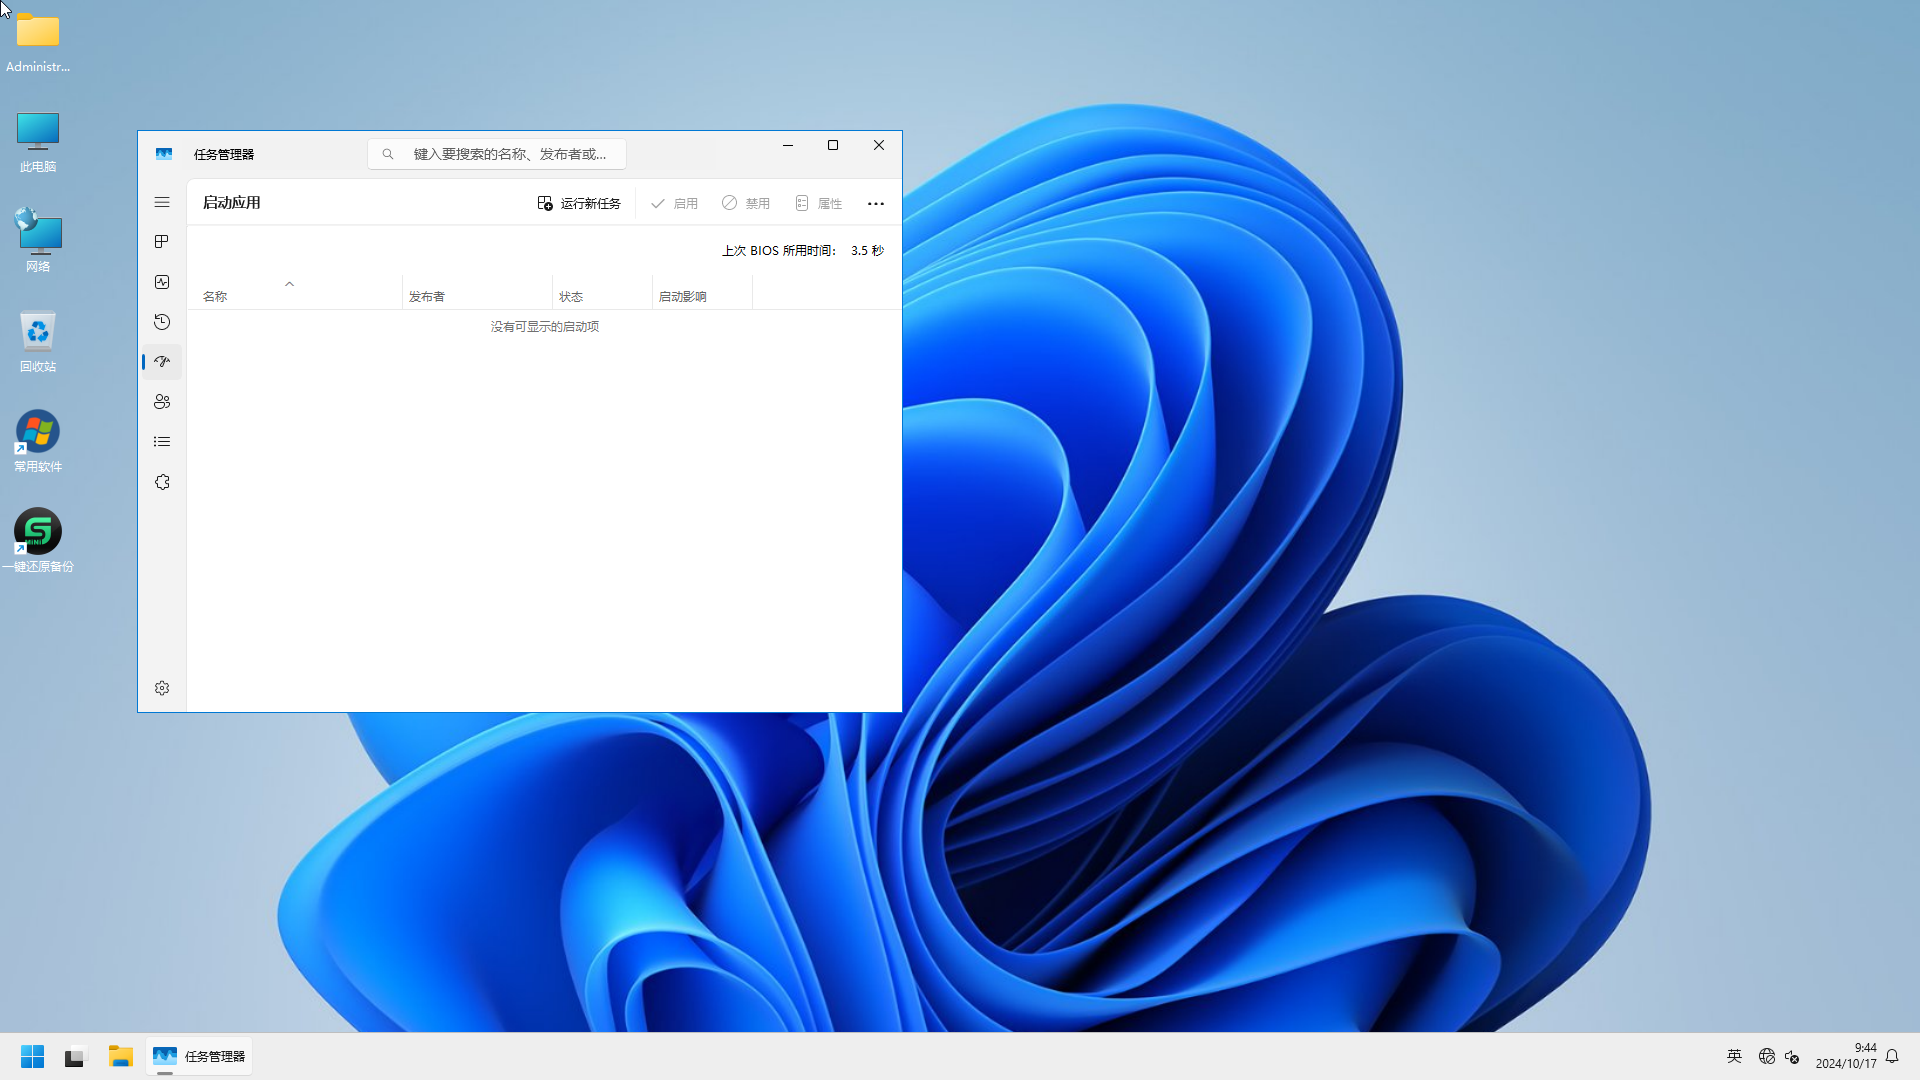Select the Startup apps page icon
The height and width of the screenshot is (1080, 1920).
coord(162,362)
